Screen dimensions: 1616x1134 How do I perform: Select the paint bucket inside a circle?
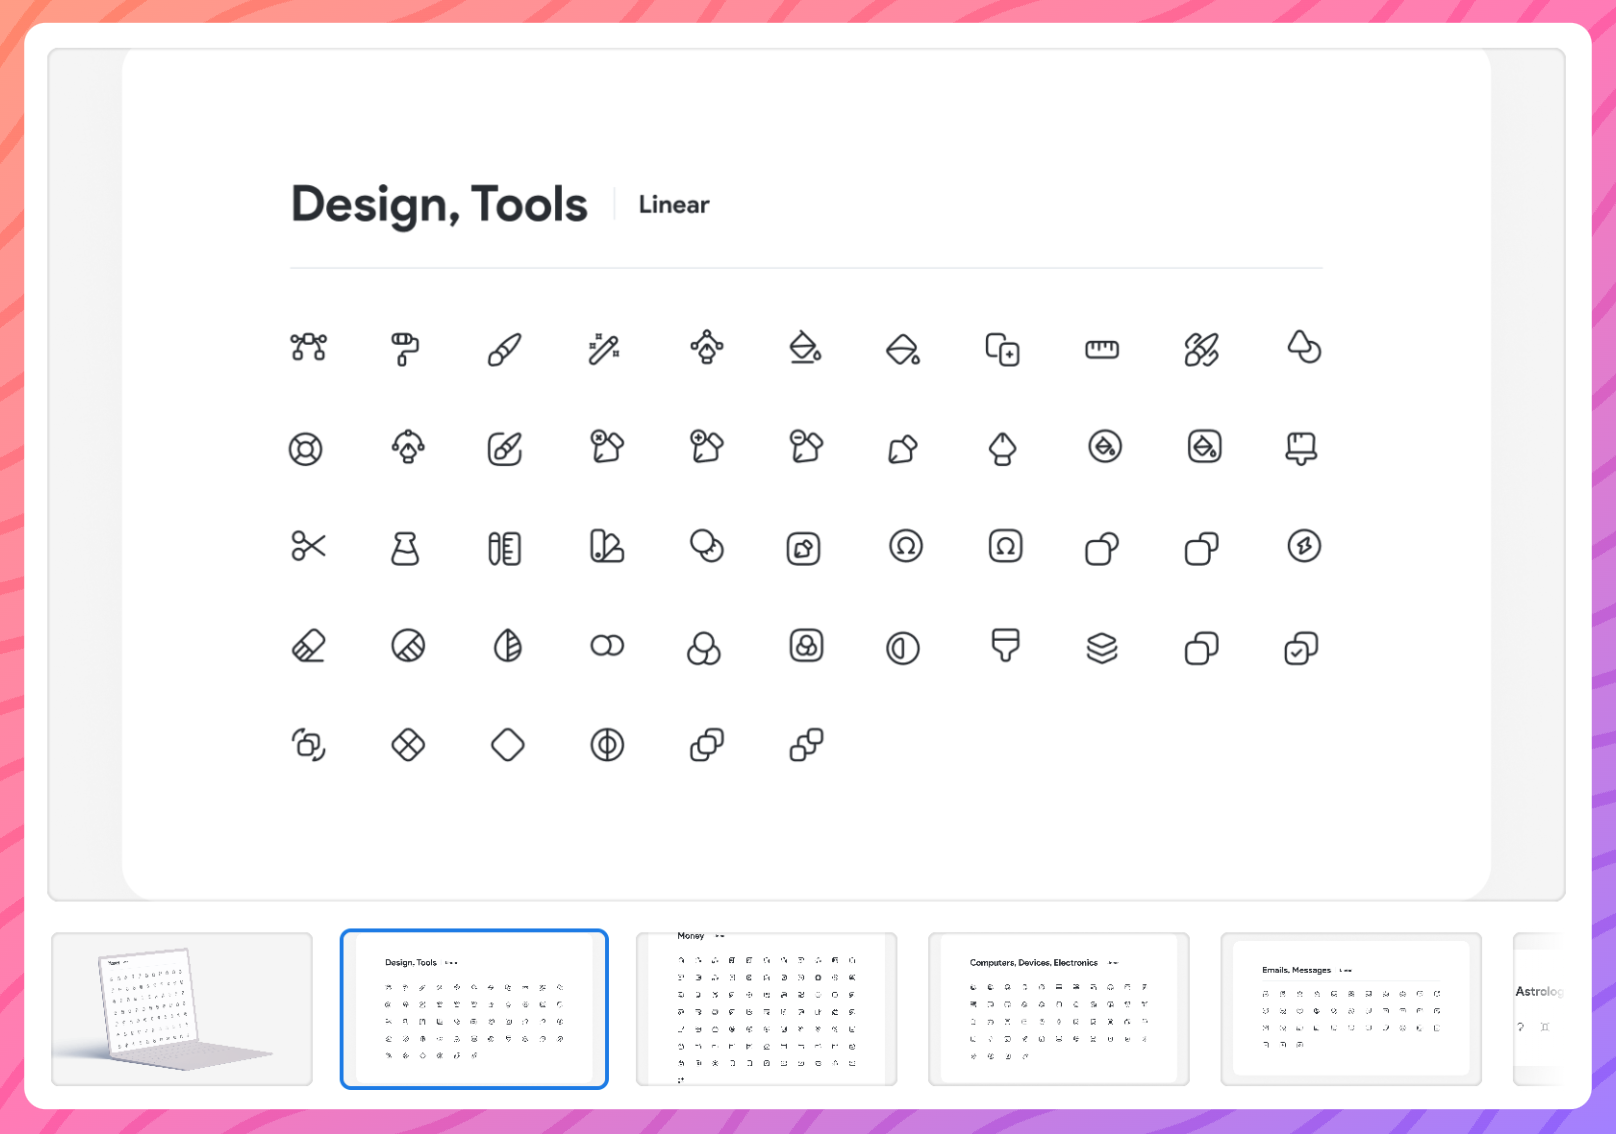(1105, 446)
